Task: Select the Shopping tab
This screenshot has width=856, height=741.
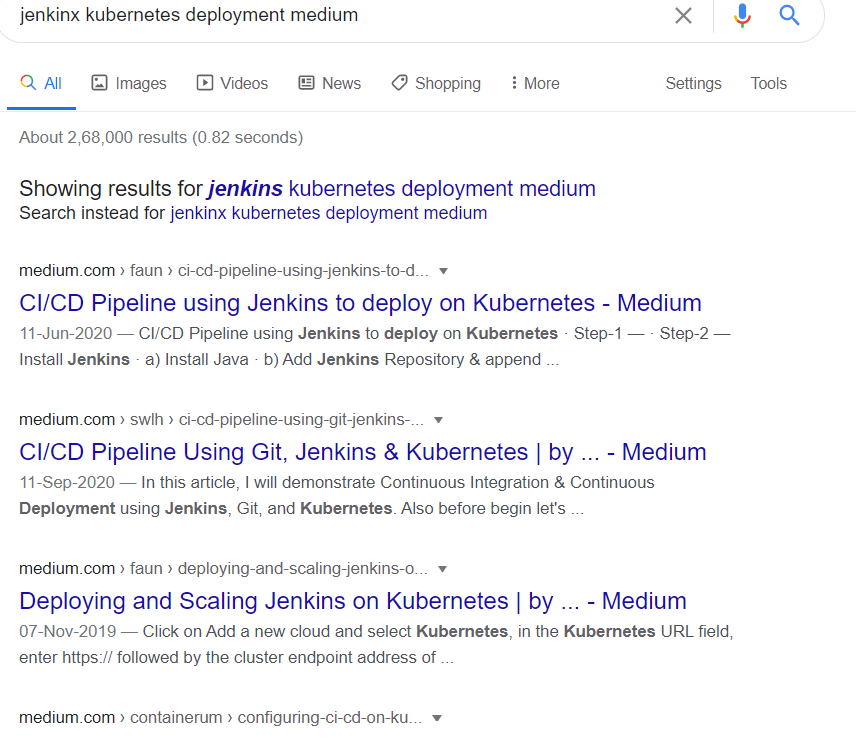Action: tap(435, 83)
